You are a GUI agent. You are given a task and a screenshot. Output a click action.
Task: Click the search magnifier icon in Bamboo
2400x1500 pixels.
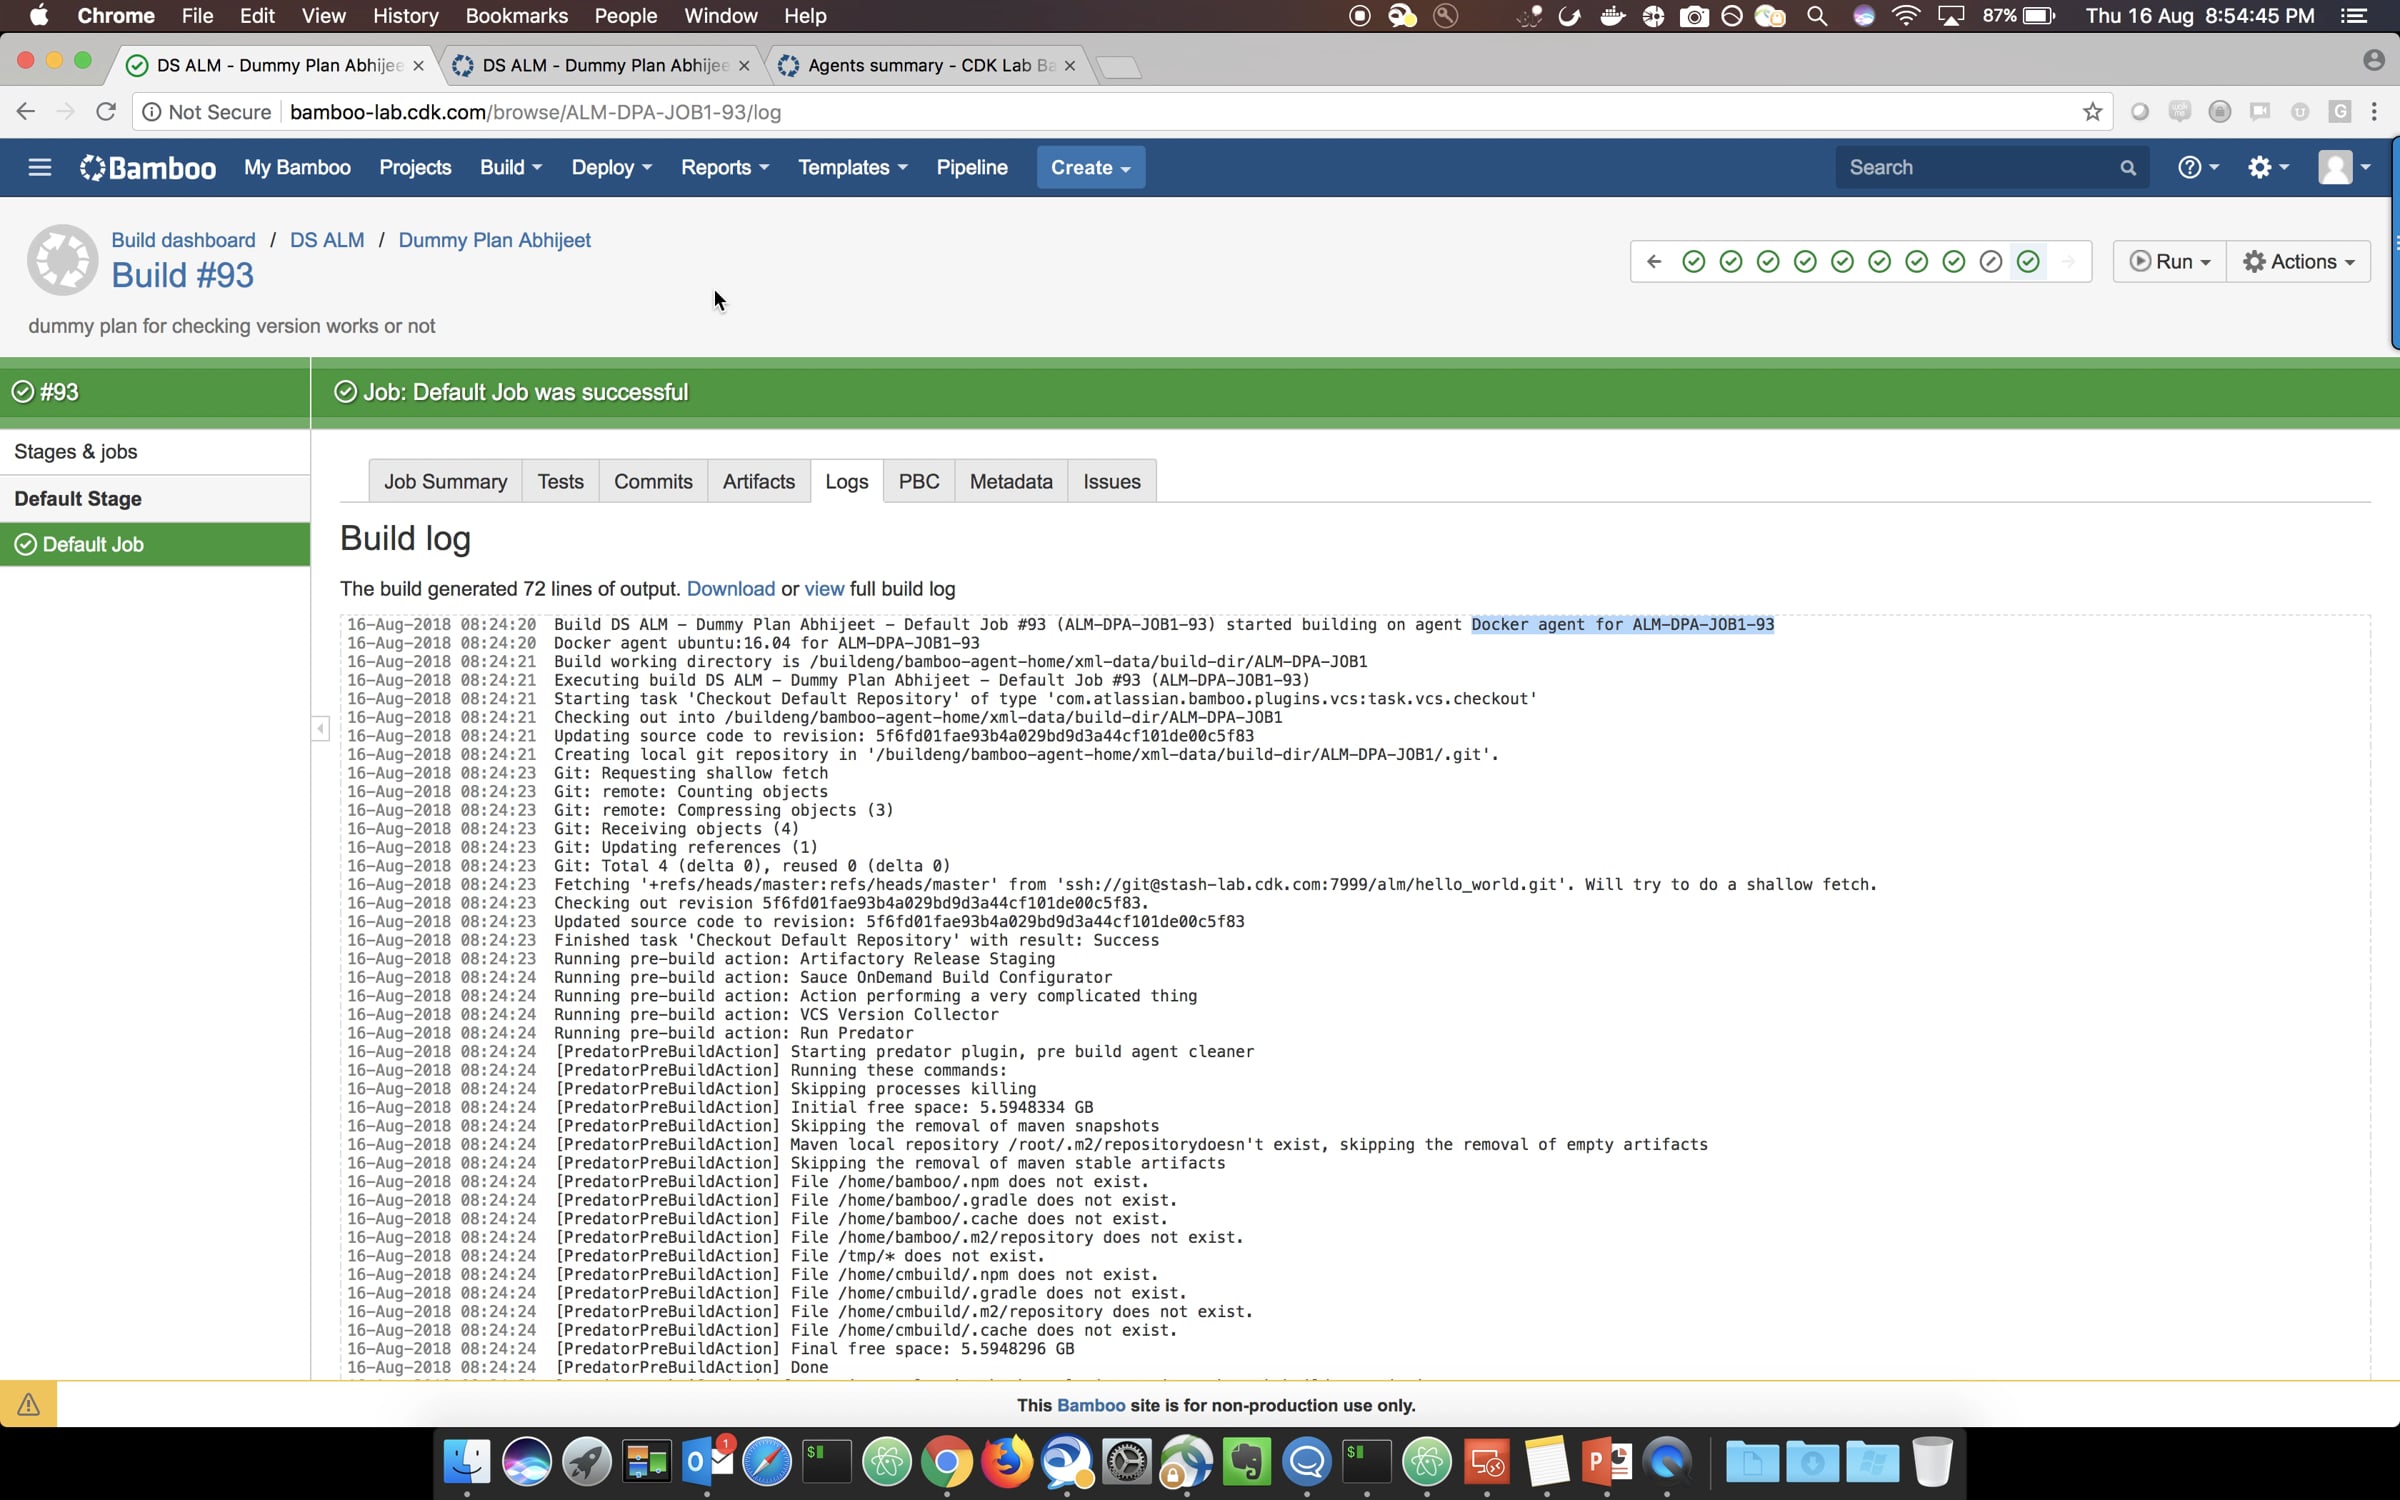click(2128, 168)
